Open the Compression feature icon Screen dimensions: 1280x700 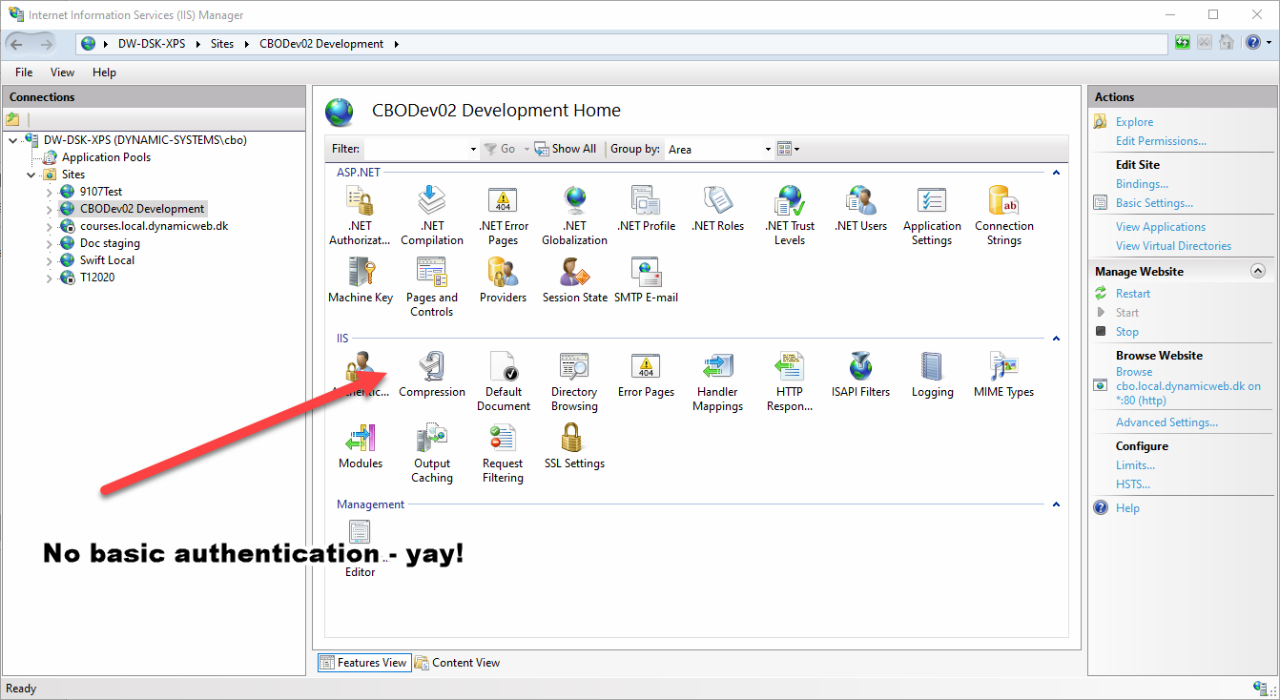432,374
